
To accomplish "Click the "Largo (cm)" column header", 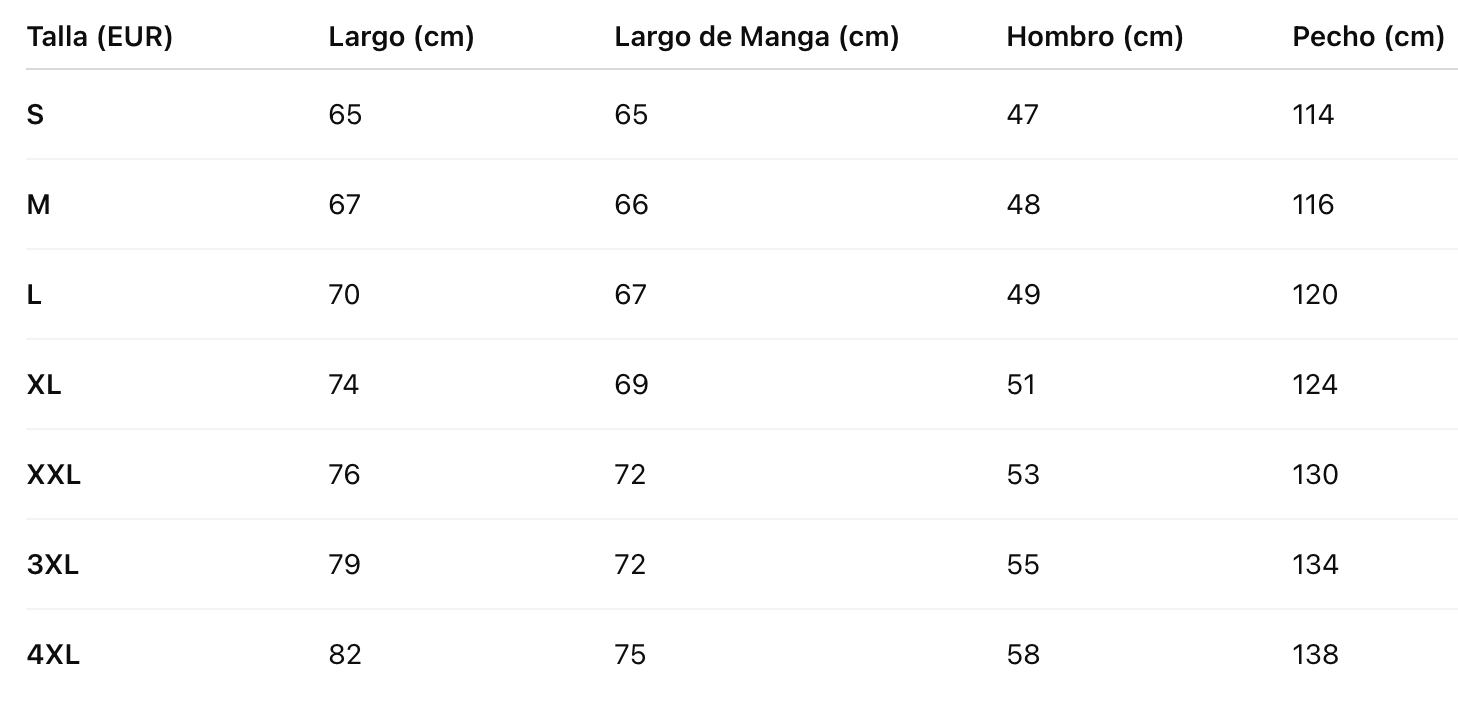I will (x=401, y=37).
